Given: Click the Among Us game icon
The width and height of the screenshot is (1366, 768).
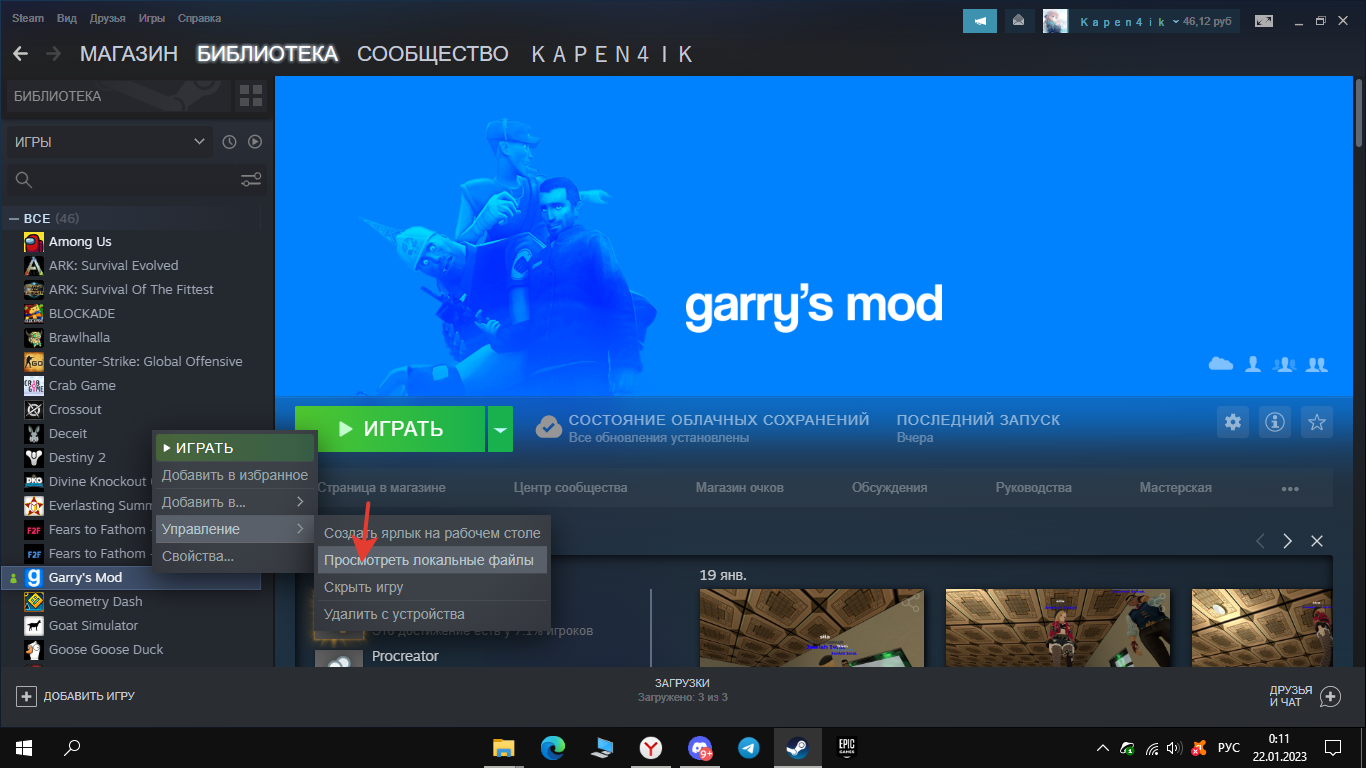Looking at the screenshot, I should [x=34, y=242].
